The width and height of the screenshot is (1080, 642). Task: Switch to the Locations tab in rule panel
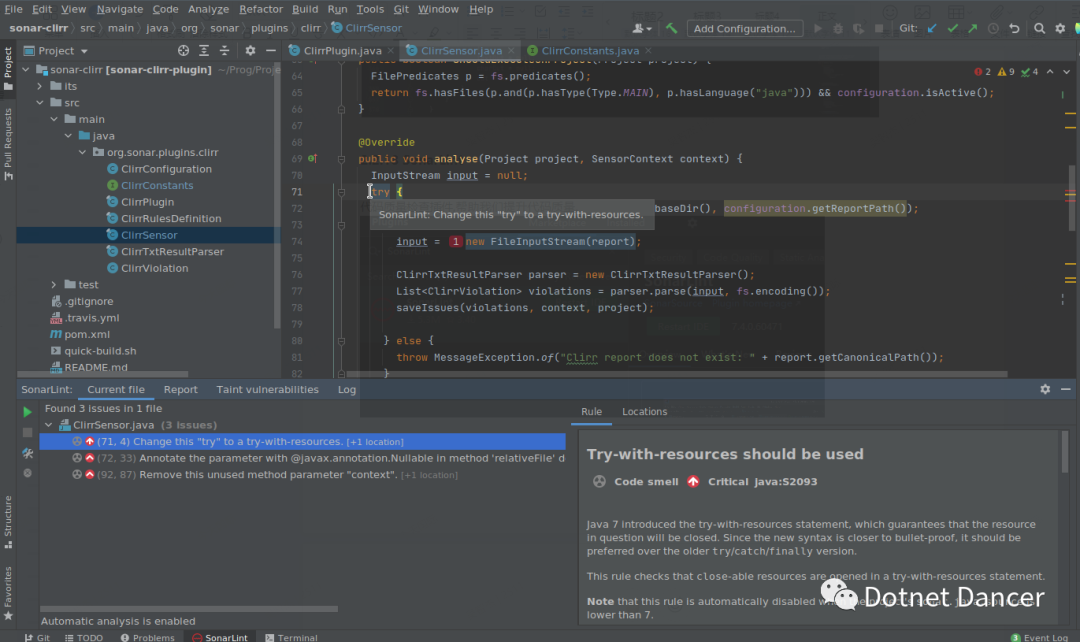click(x=644, y=411)
